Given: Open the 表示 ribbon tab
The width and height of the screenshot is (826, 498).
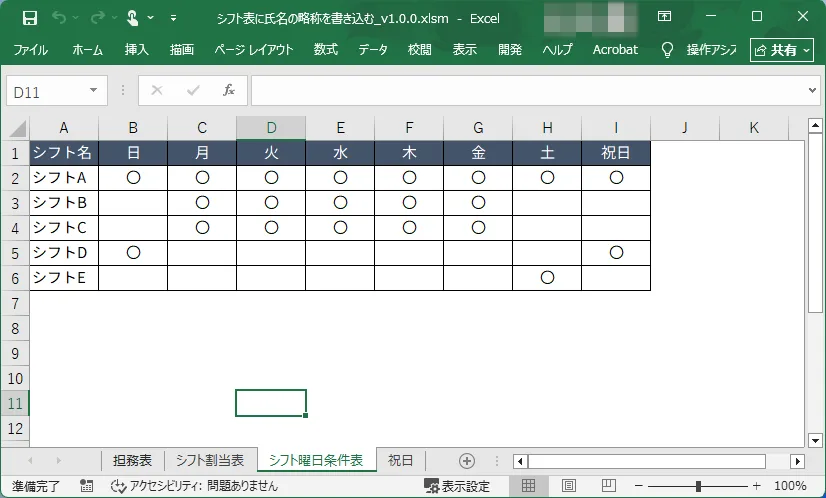Looking at the screenshot, I should click(x=465, y=50).
